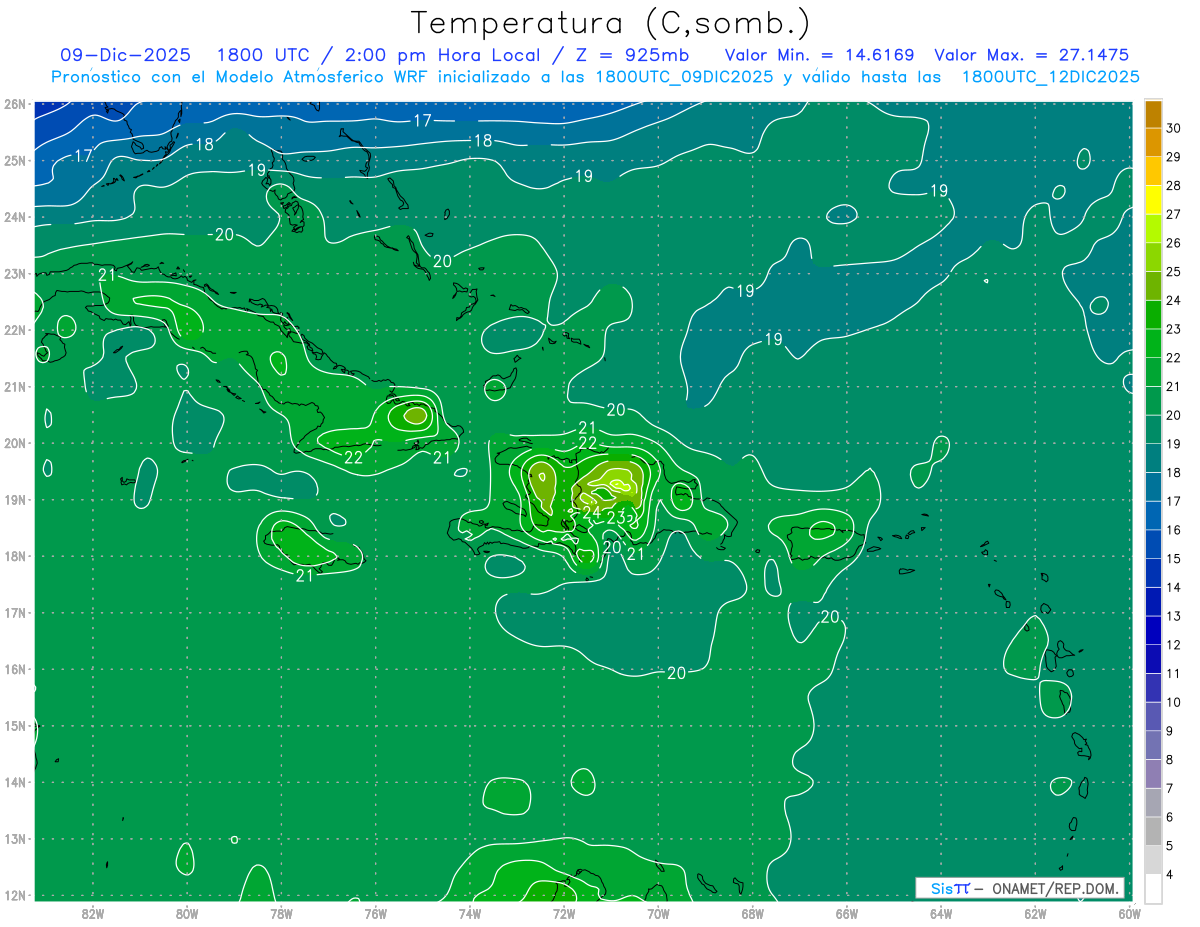Click the SisPI ONAMET/REP.DOM. logo
The width and height of the screenshot is (1200, 927).
(x=1019, y=888)
